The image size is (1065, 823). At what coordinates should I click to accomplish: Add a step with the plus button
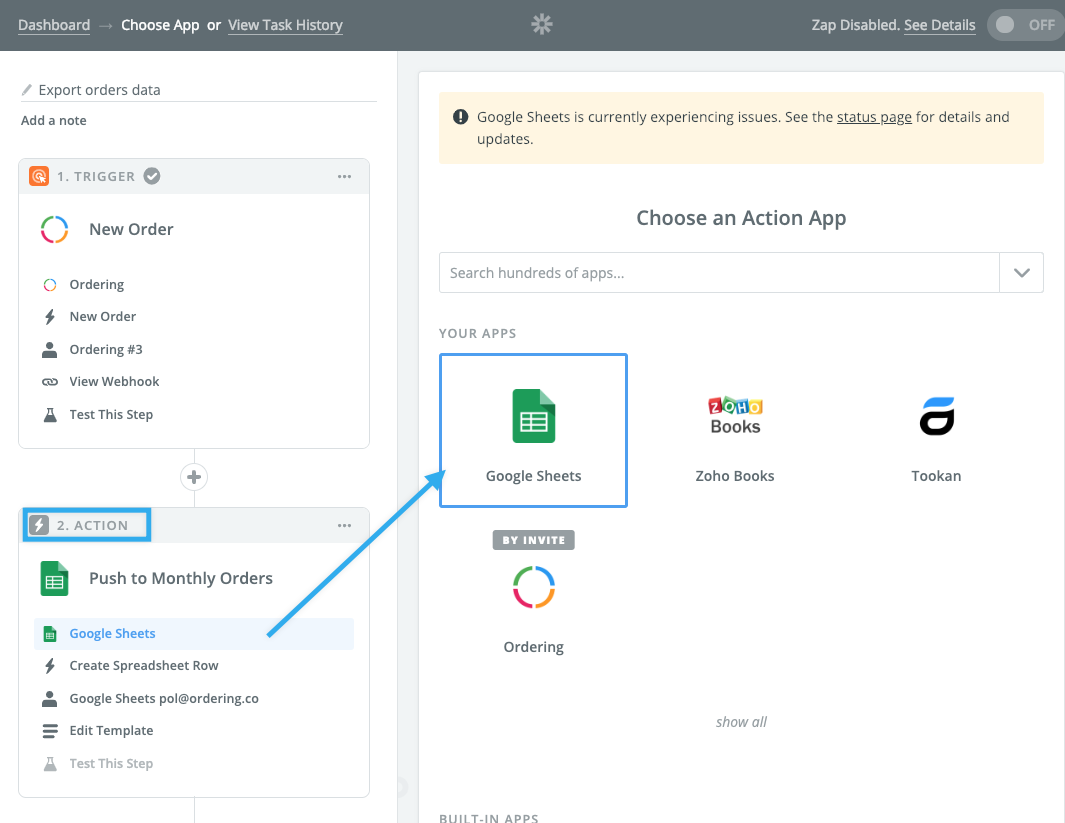194,477
